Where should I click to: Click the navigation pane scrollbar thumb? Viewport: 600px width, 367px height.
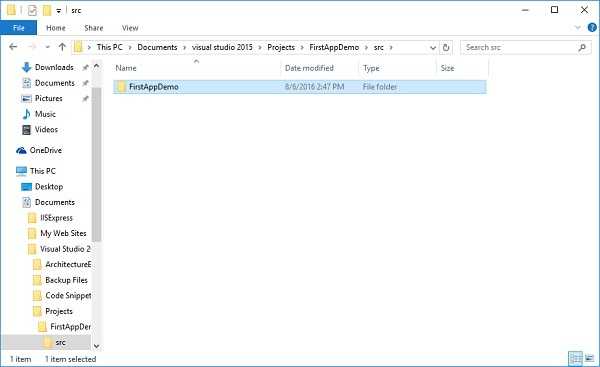96,165
